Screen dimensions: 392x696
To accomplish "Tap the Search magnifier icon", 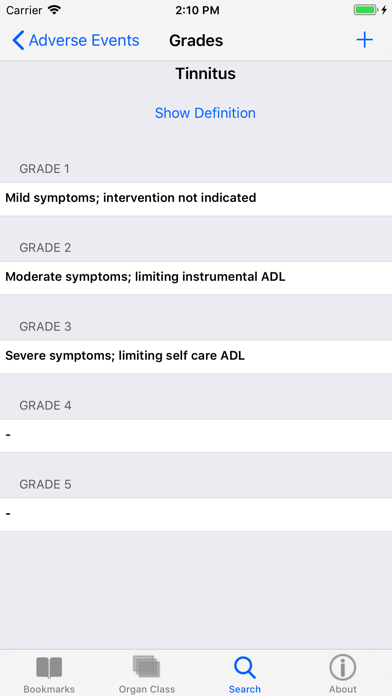I will coord(245,668).
